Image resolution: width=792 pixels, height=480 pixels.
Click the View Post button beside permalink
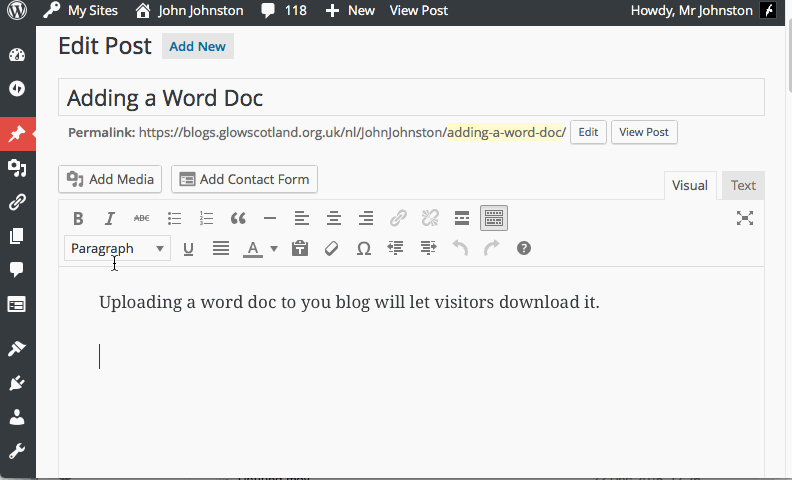[x=644, y=132]
